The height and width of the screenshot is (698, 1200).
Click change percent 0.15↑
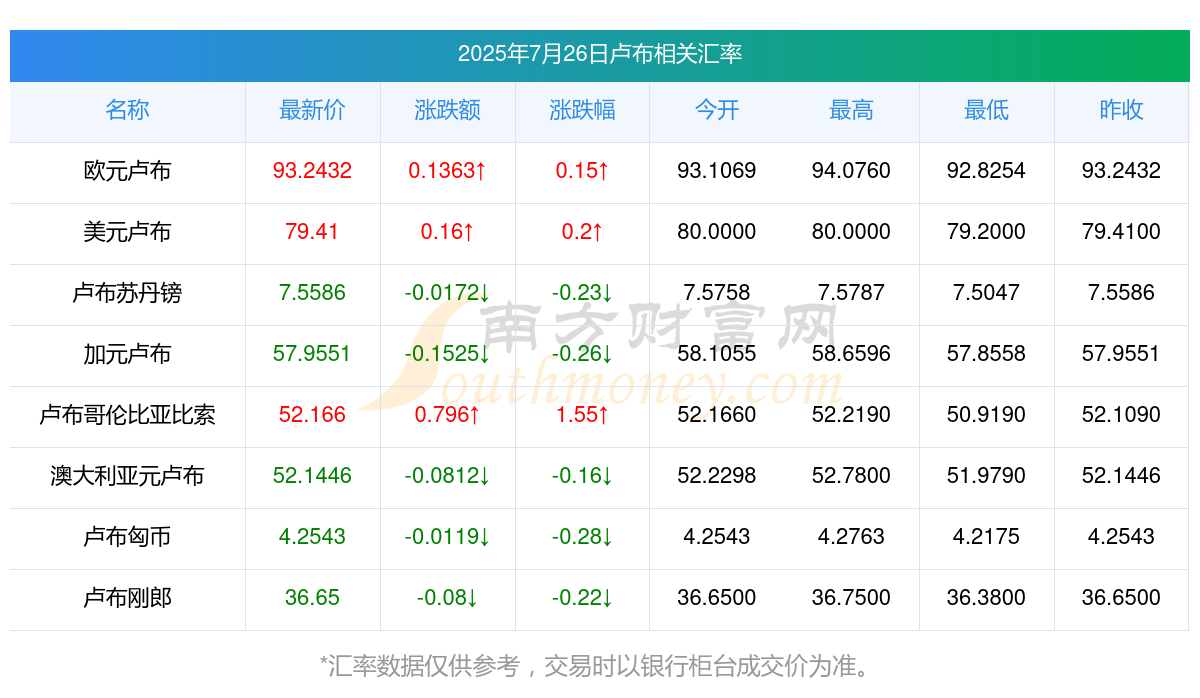click(582, 171)
